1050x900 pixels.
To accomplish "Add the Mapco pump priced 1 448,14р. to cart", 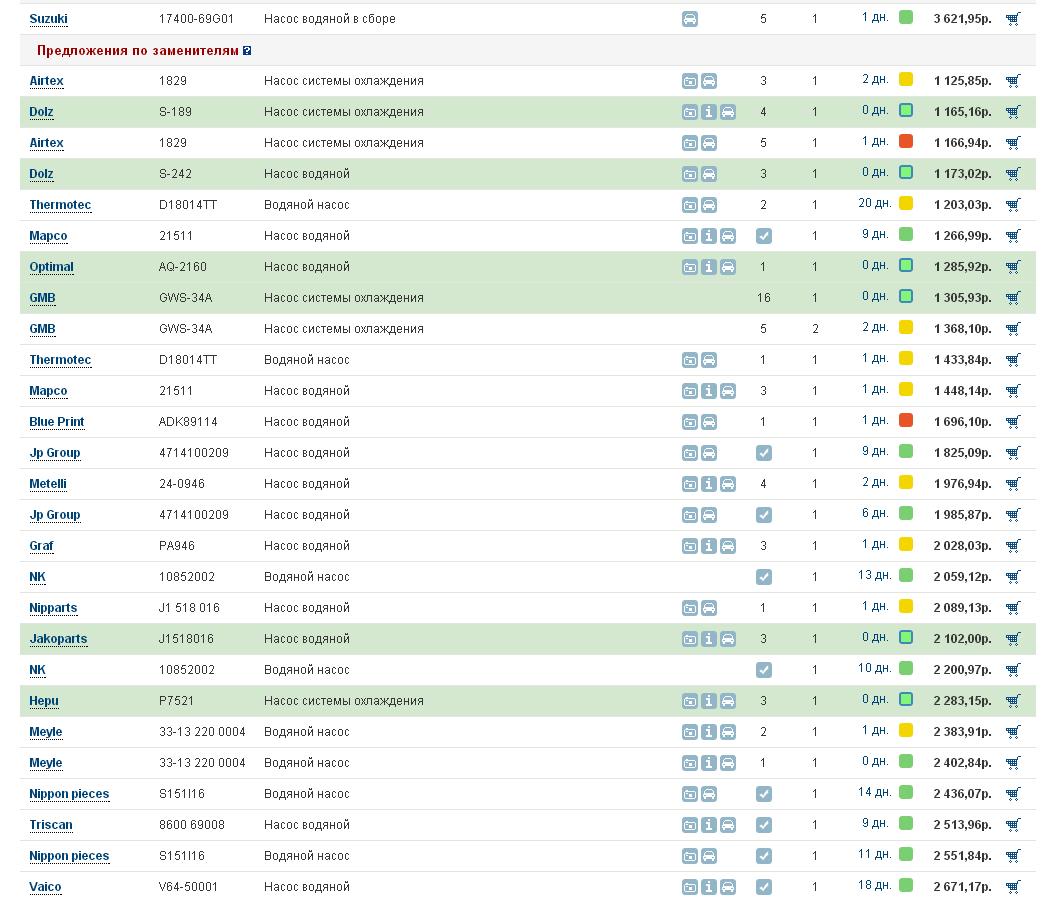I will pos(1013,391).
